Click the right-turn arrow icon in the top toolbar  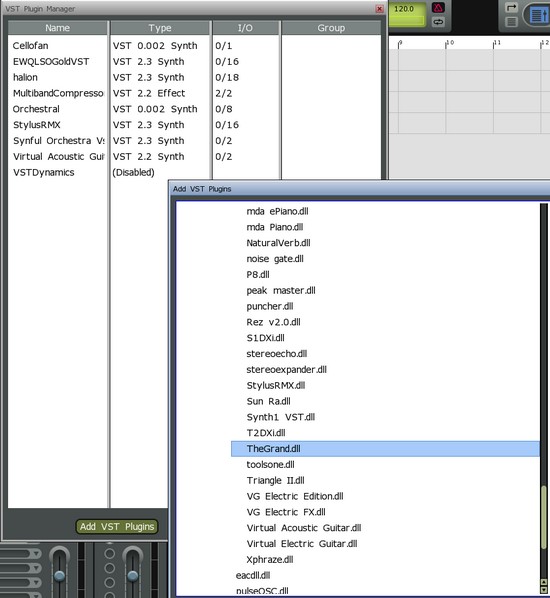pyautogui.click(x=511, y=7)
